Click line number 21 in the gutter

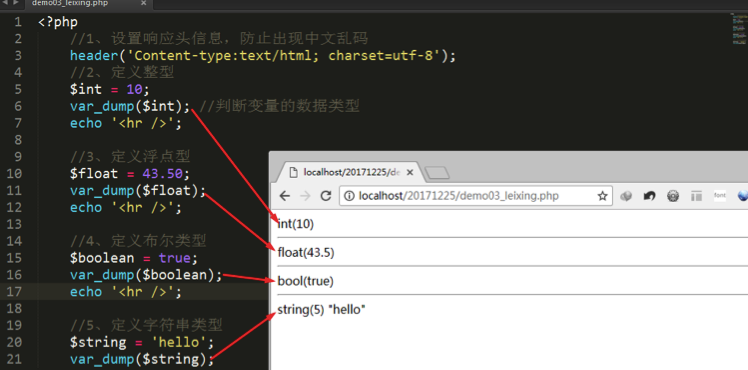[14, 359]
